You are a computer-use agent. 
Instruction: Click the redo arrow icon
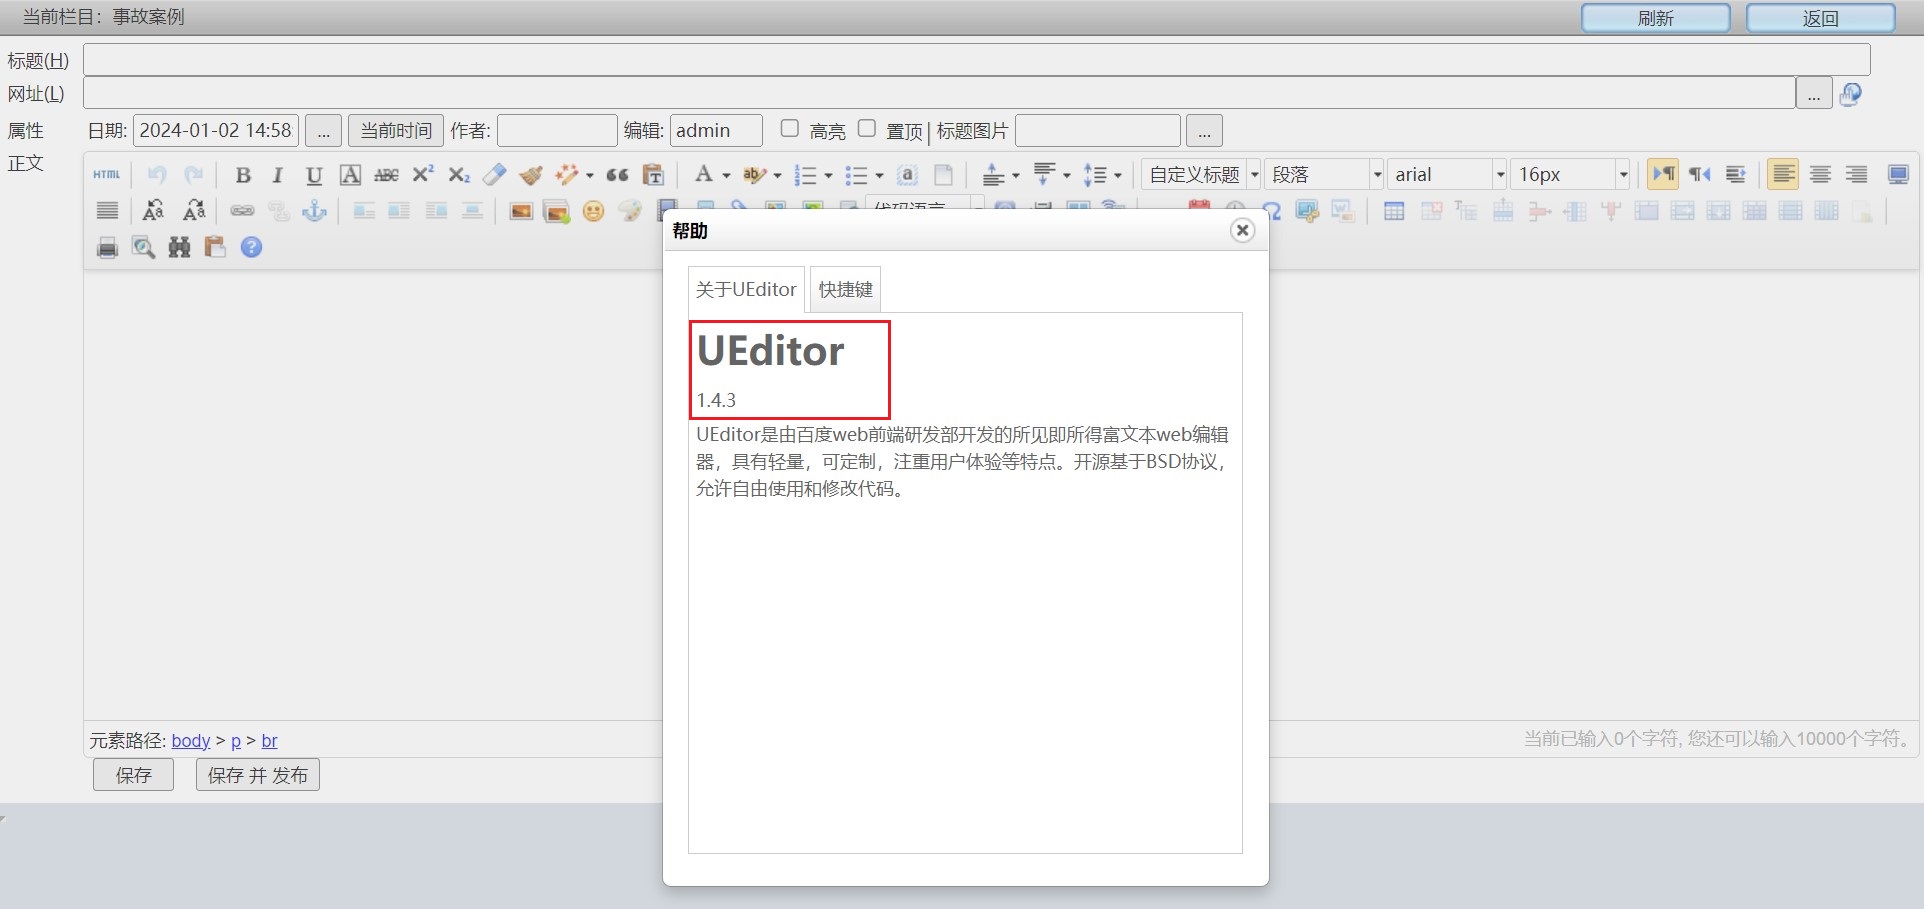coord(194,175)
